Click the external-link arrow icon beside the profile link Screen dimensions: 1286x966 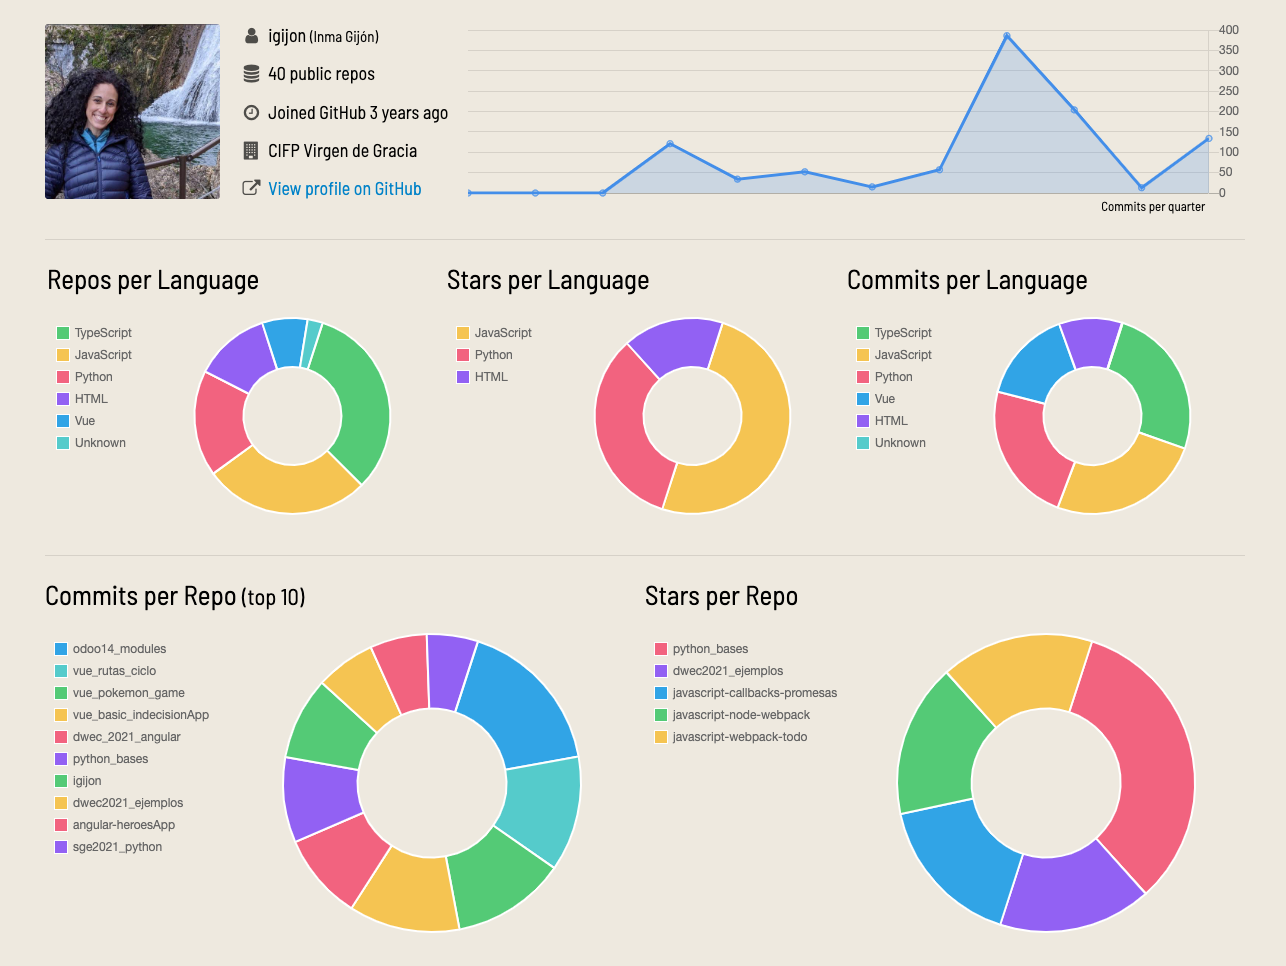[252, 187]
